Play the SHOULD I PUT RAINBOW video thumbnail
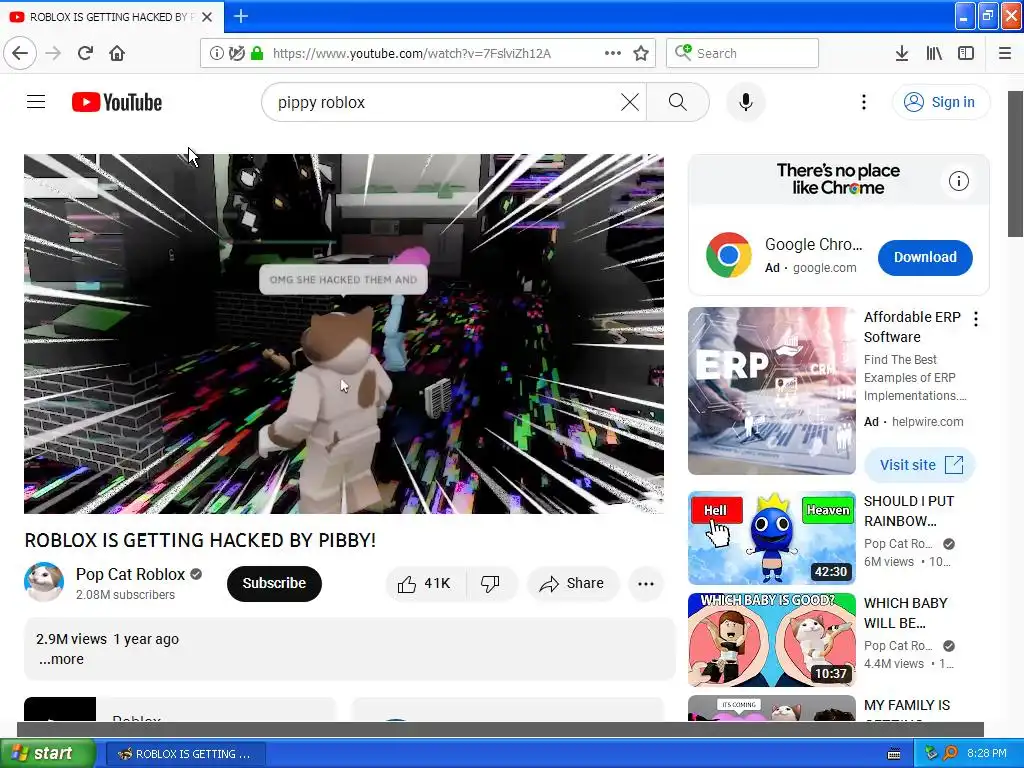The image size is (1024, 768). (x=771, y=537)
